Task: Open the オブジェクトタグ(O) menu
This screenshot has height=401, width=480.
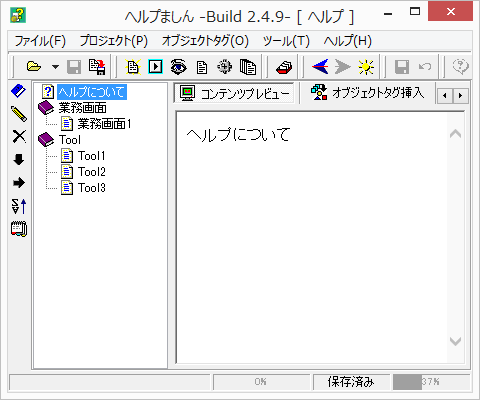Action: (x=205, y=41)
